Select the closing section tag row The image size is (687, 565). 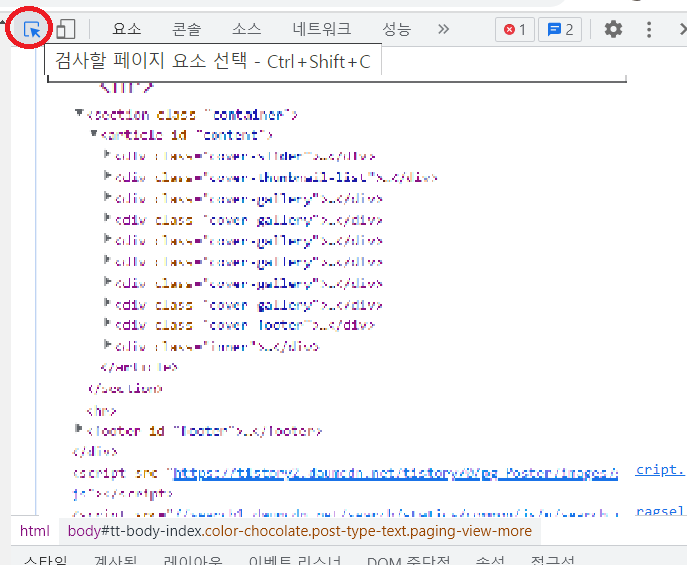click(x=125, y=388)
